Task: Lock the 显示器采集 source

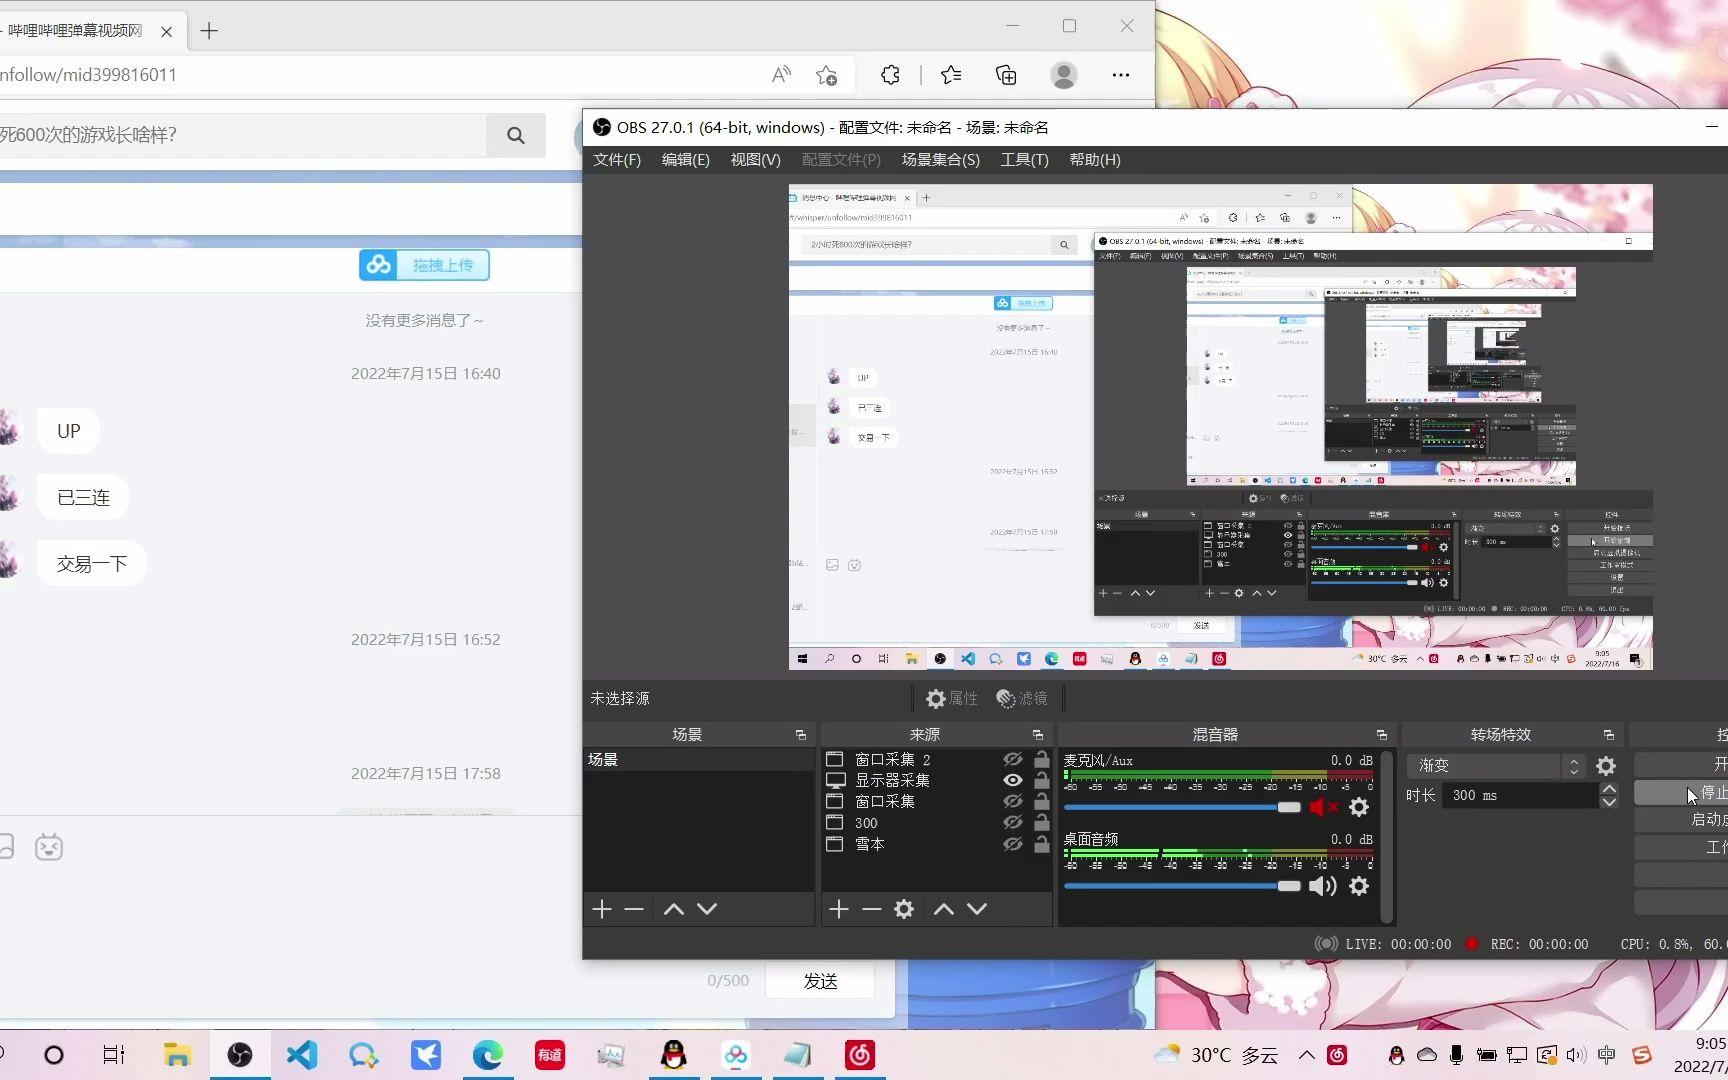Action: click(x=1042, y=781)
